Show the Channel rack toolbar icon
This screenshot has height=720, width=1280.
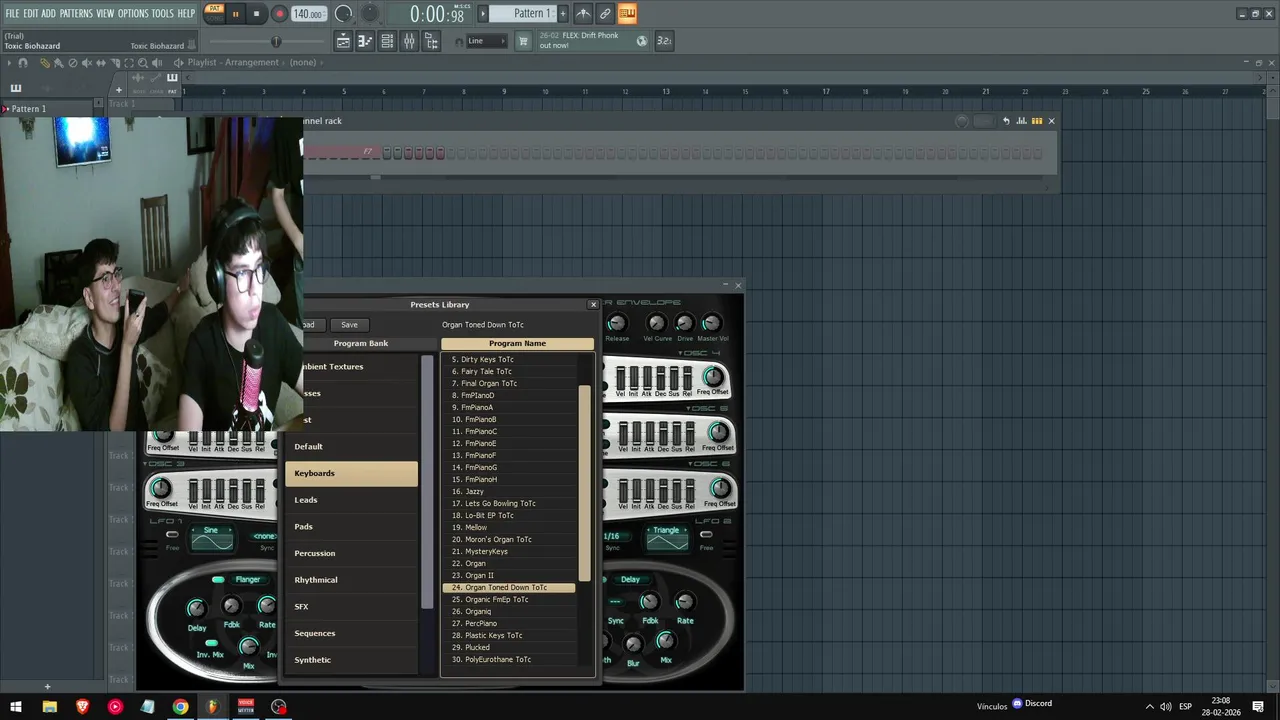coord(387,41)
